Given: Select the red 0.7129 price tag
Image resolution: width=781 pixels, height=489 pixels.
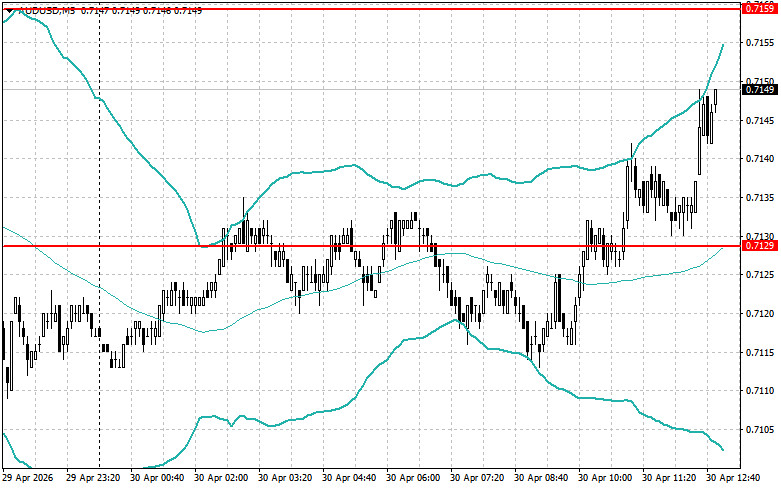Looking at the screenshot, I should (760, 245).
